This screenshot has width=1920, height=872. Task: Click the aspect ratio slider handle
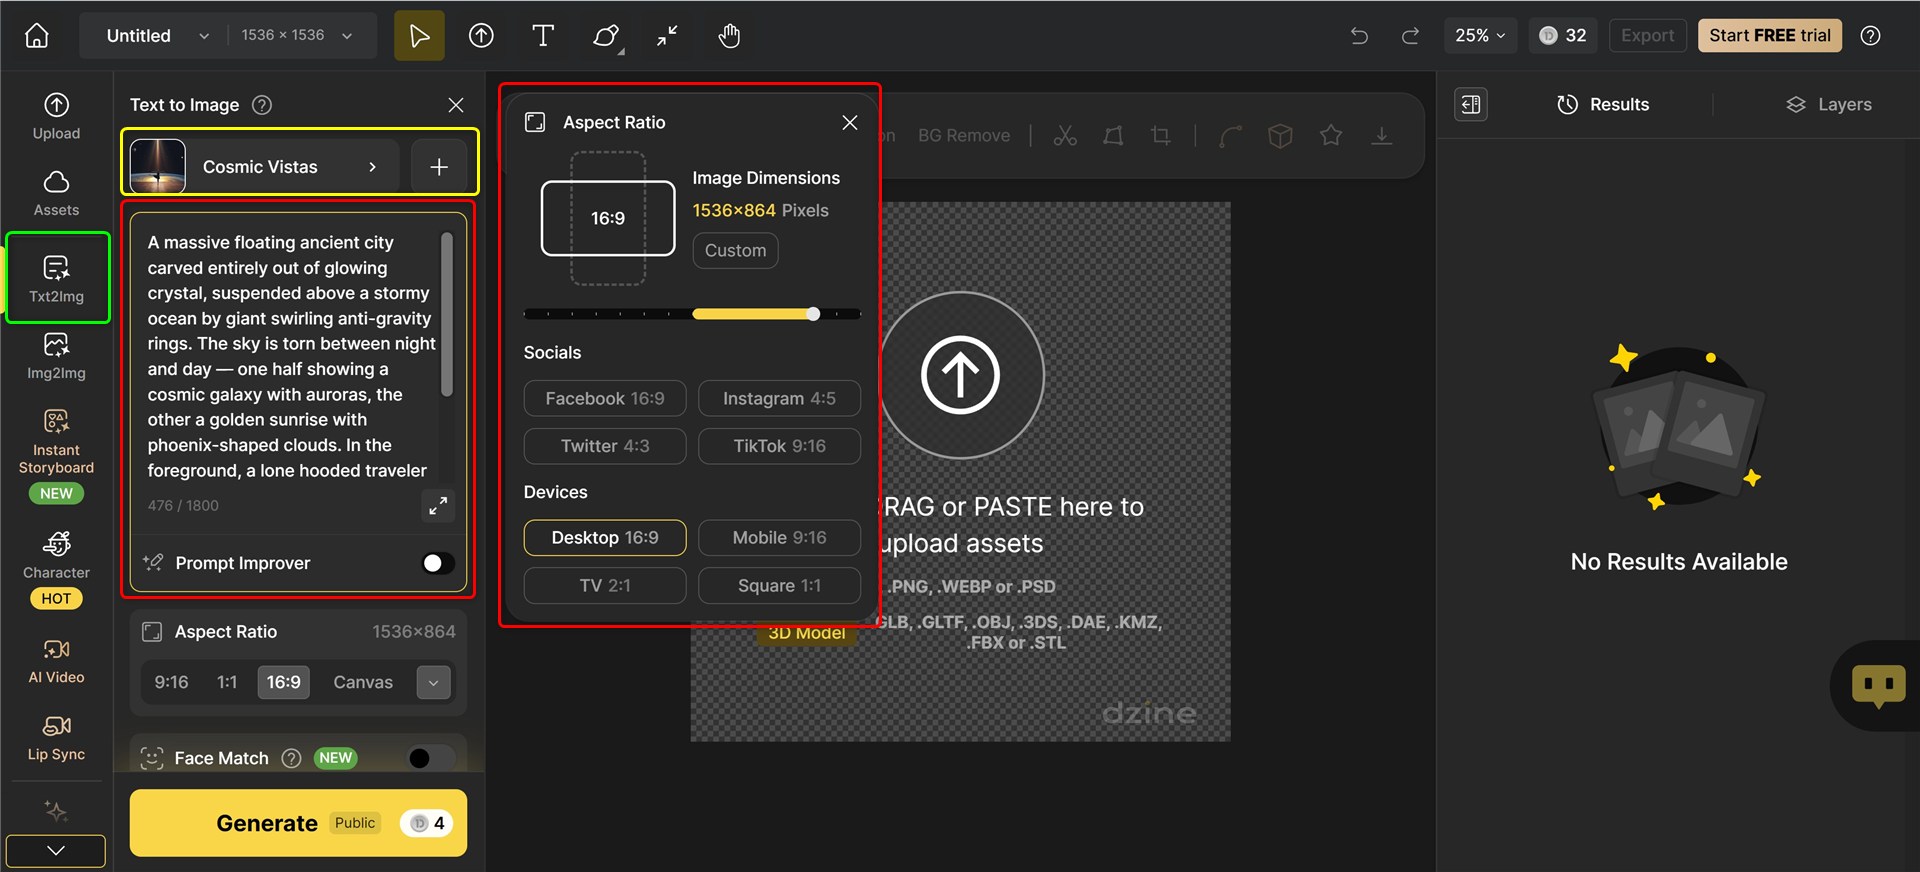[813, 314]
